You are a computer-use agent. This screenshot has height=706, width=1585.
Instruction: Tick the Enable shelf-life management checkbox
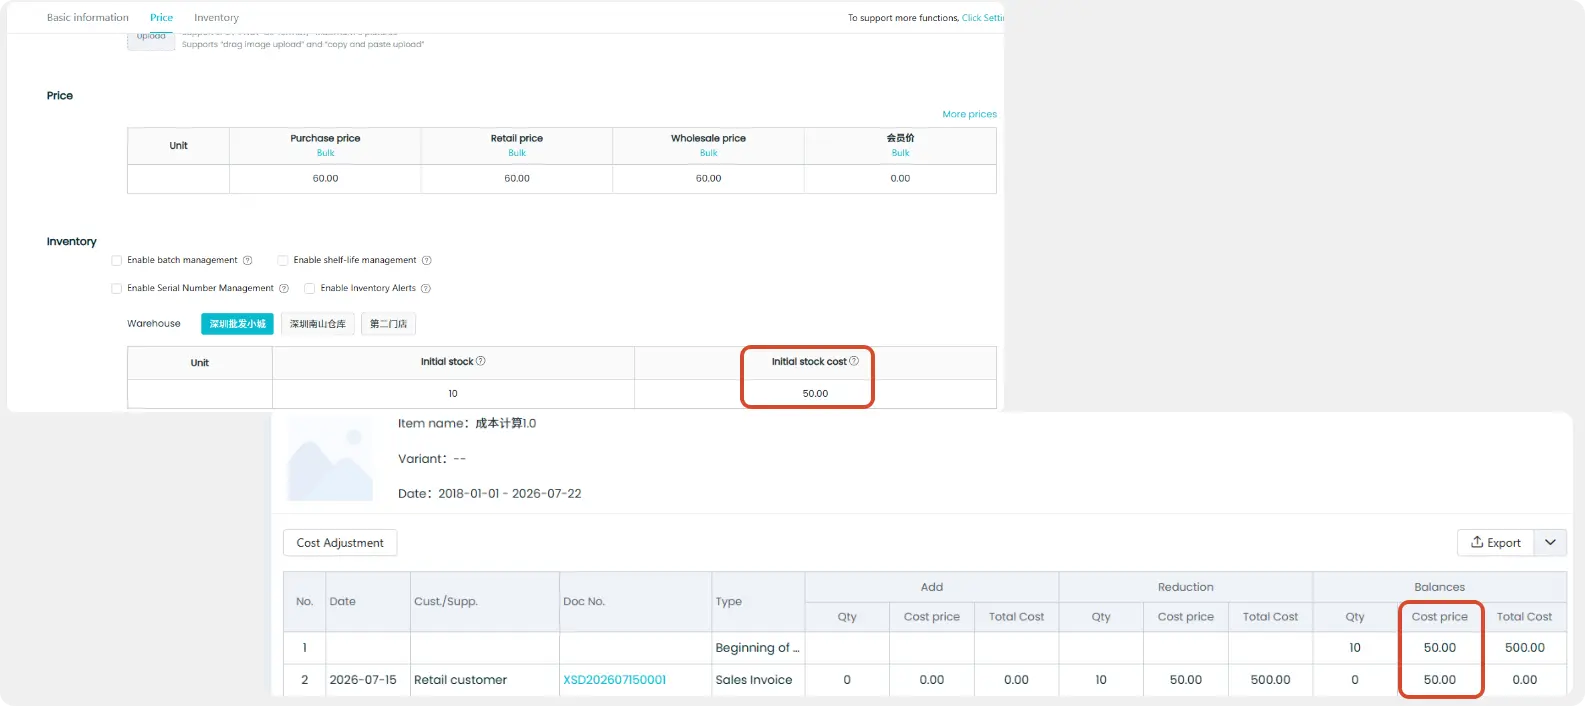[283, 260]
